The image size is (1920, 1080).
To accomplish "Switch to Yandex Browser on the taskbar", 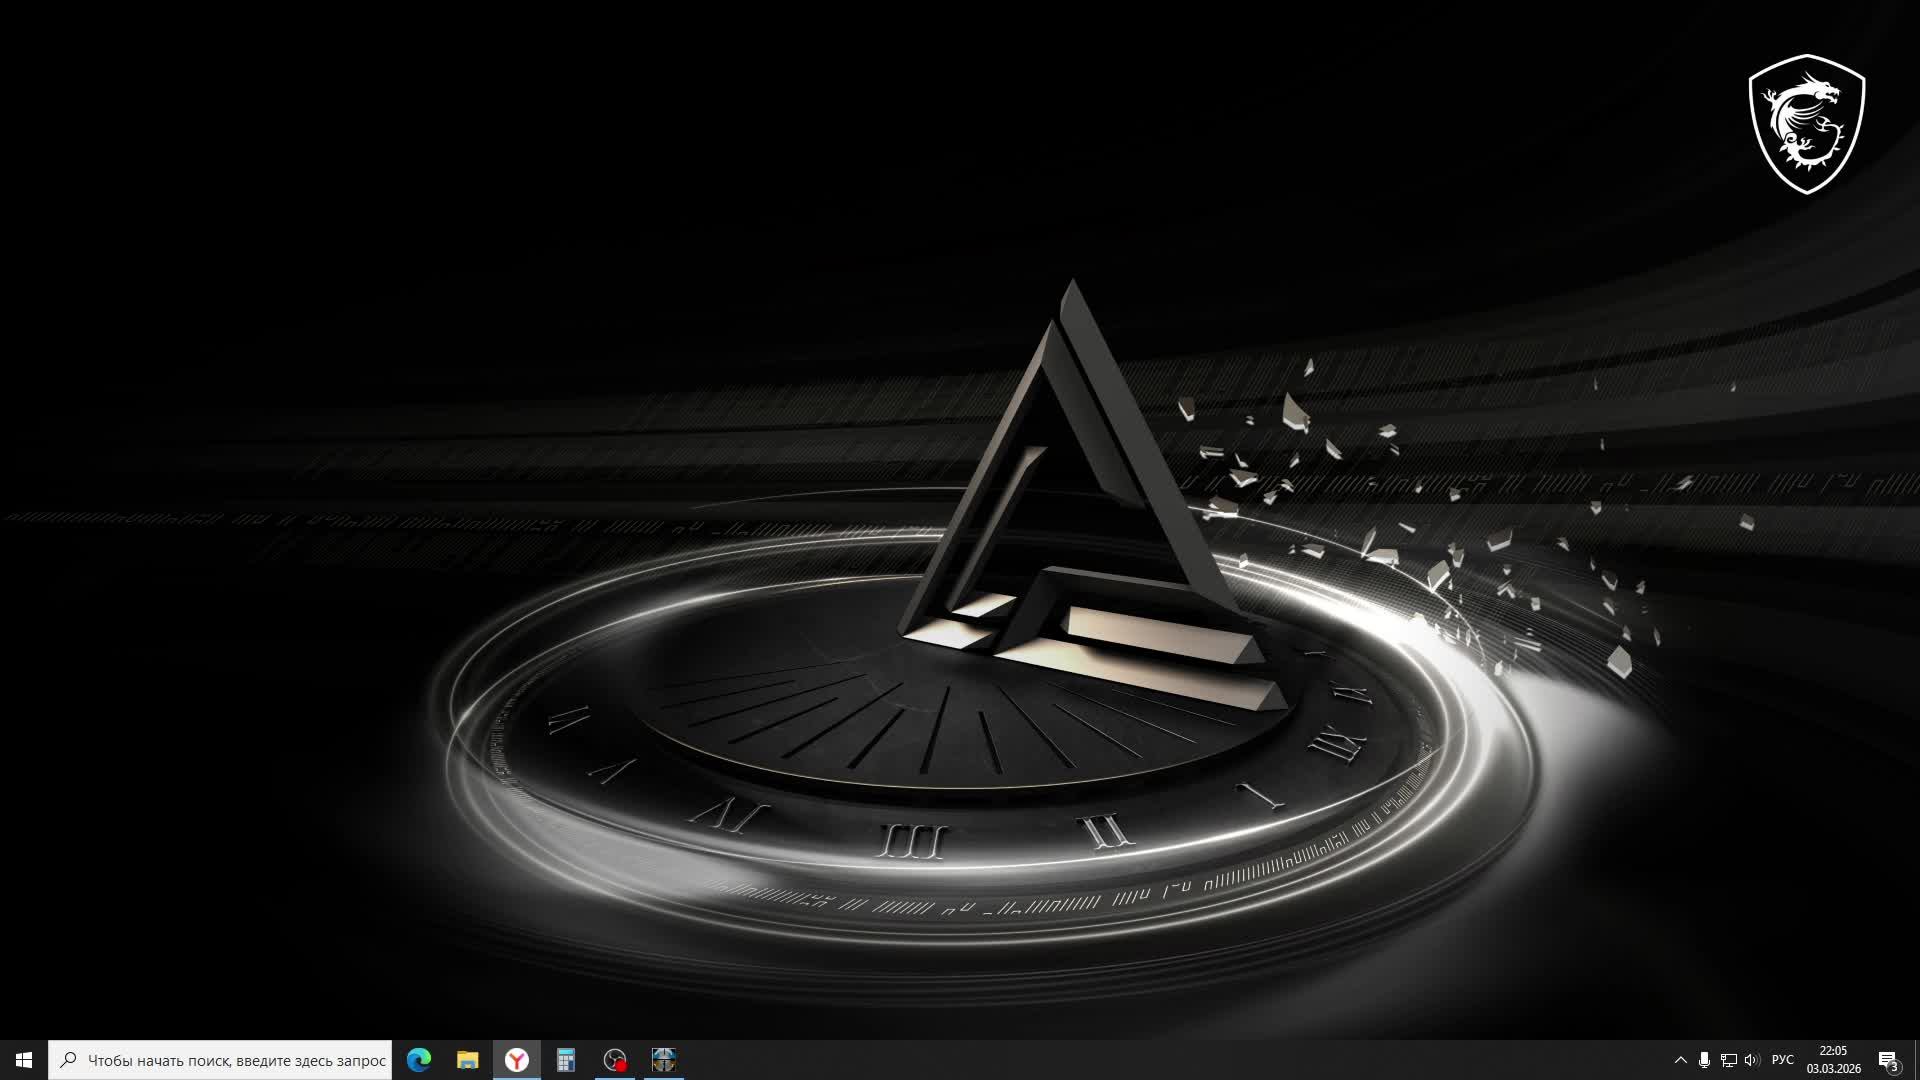I will pos(516,1060).
